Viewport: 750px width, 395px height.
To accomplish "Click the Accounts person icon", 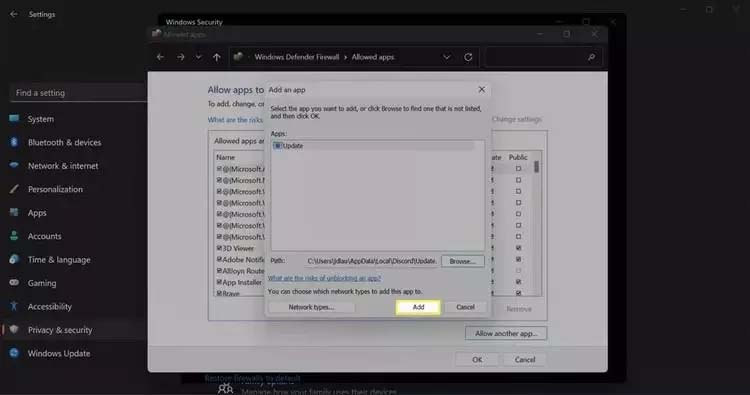I will pyautogui.click(x=14, y=235).
